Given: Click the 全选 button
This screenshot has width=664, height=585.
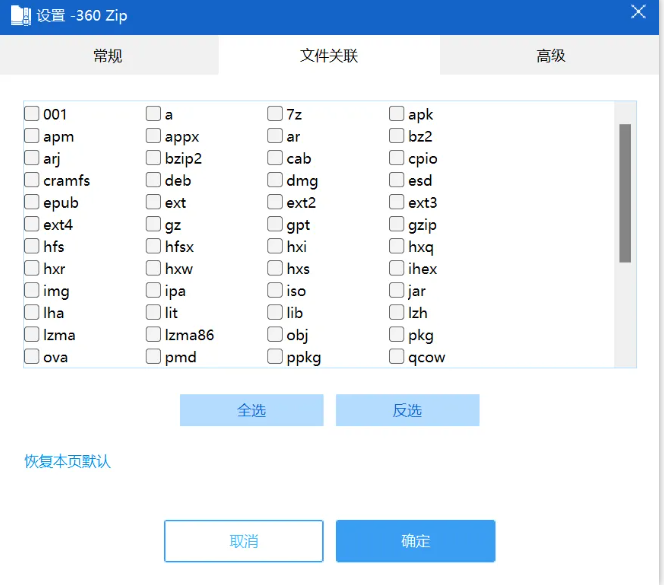Looking at the screenshot, I should coord(252,410).
